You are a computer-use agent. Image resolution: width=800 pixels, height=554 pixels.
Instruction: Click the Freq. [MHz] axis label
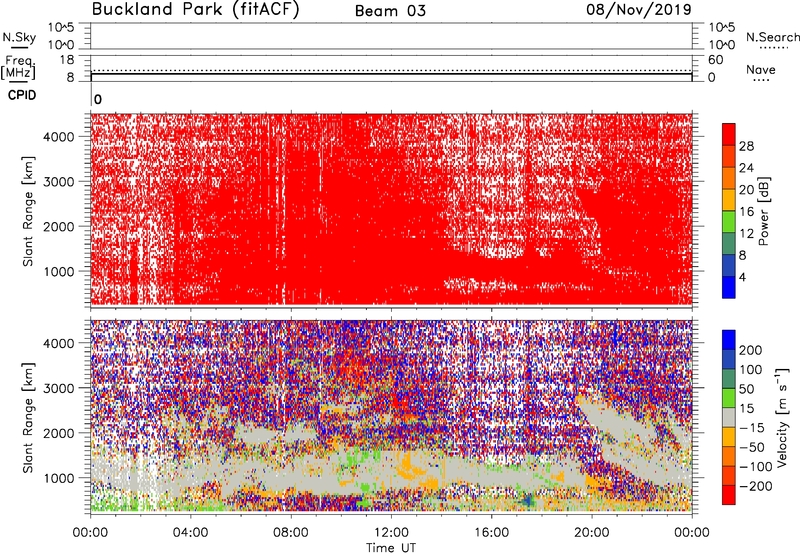click(18, 68)
